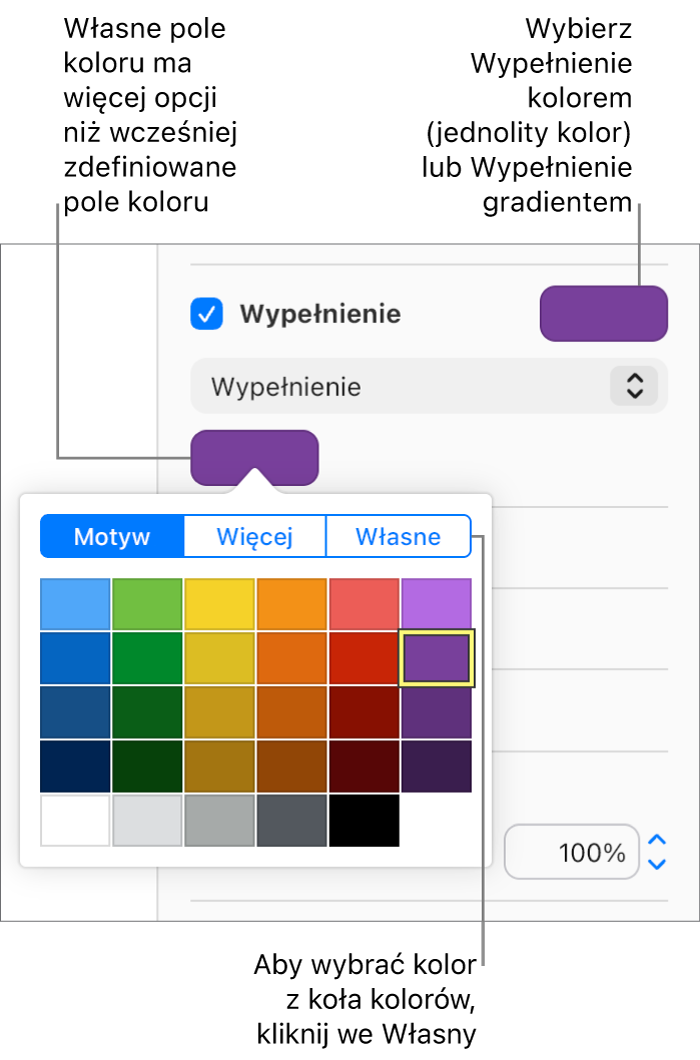Viewport: 700px width, 1060px height.
Task: Open the Wypełnienie fill type dropdown
Action: (428, 386)
